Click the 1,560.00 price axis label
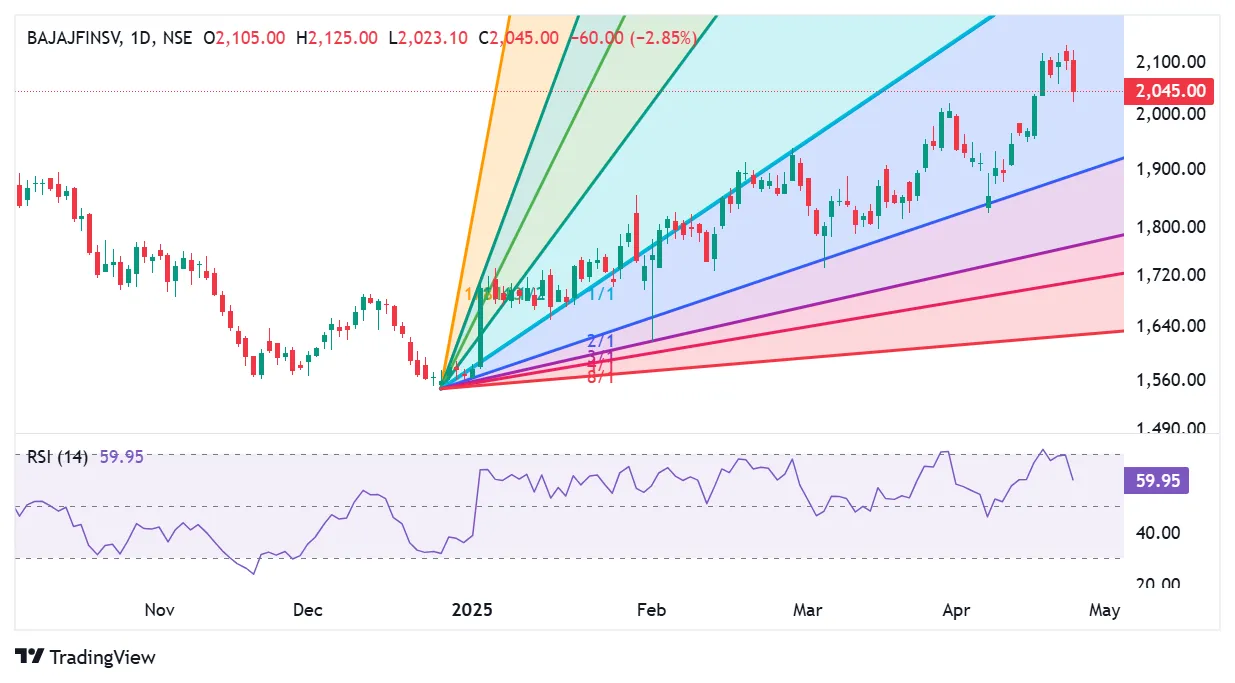 coord(1170,379)
